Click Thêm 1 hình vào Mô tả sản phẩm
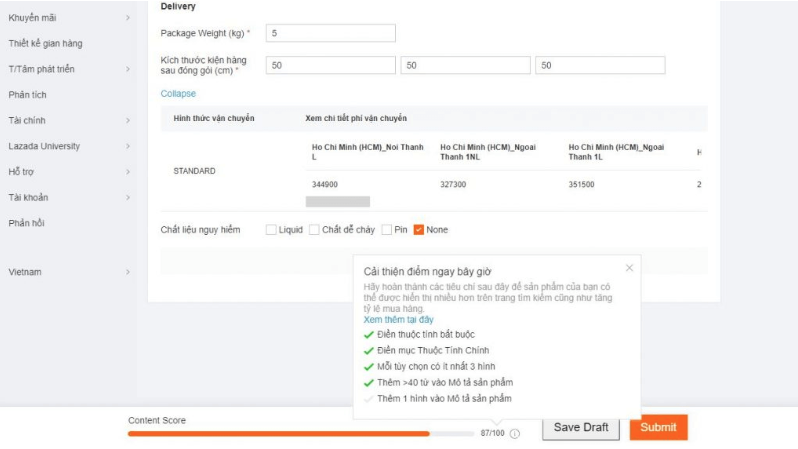Image resolution: width=798 pixels, height=449 pixels. (x=444, y=399)
